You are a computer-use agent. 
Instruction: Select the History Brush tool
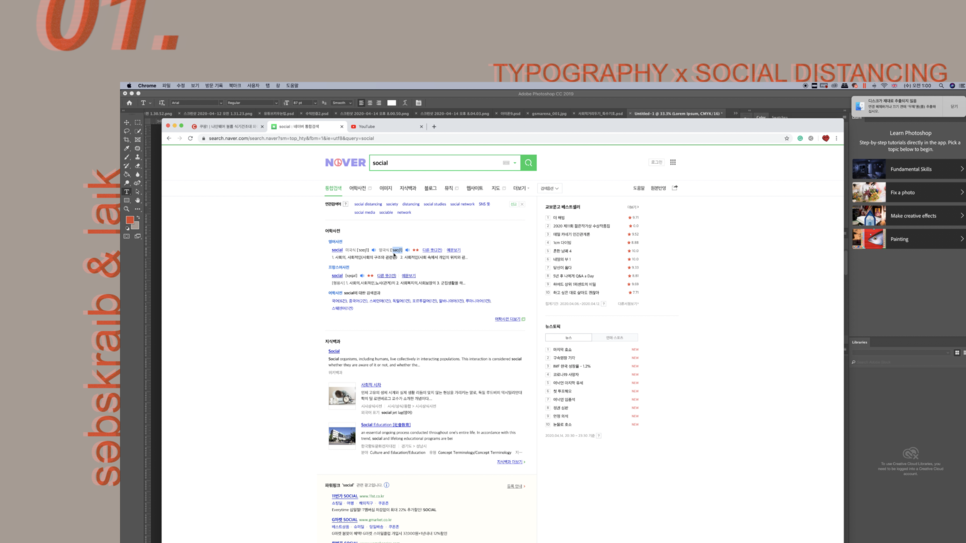pos(126,166)
